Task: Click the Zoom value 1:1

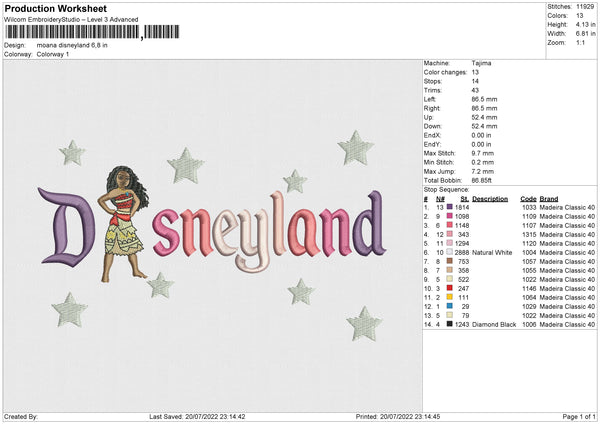Action: [x=580, y=42]
